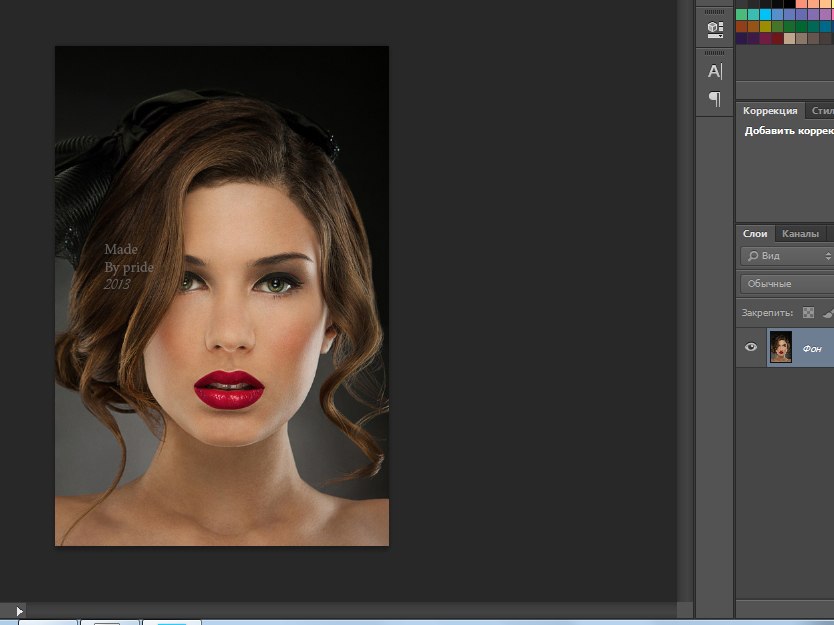
Task: Select the Фон layer thumbnail
Action: 780,347
